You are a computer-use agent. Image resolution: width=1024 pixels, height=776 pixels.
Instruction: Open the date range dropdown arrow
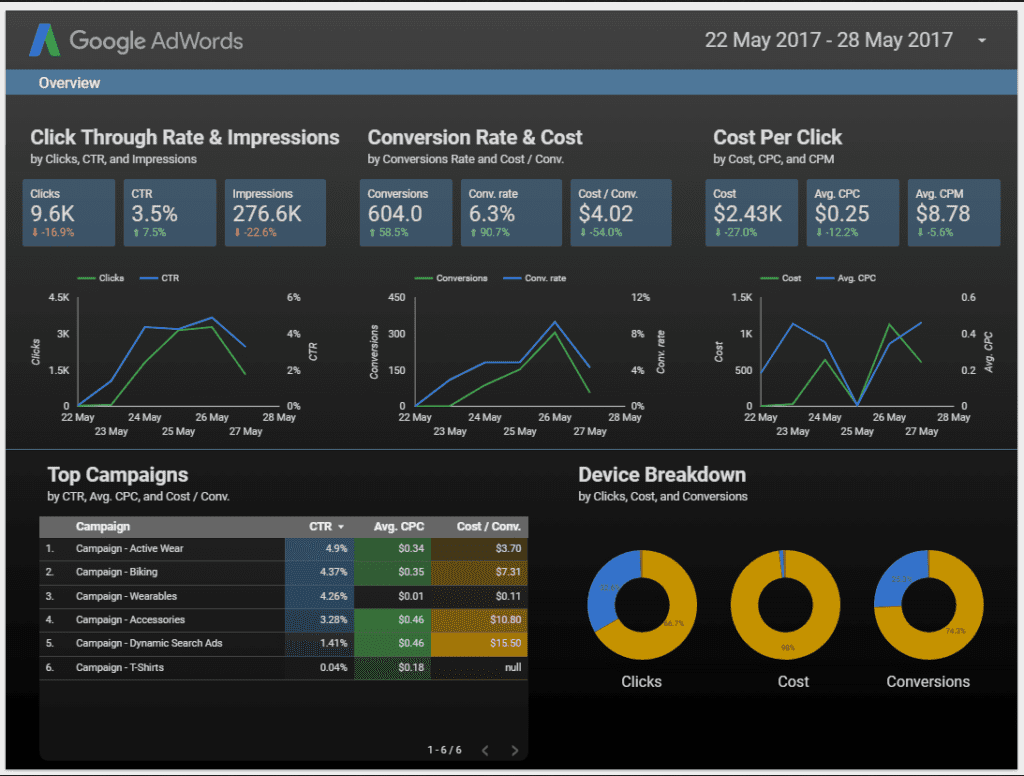point(982,41)
